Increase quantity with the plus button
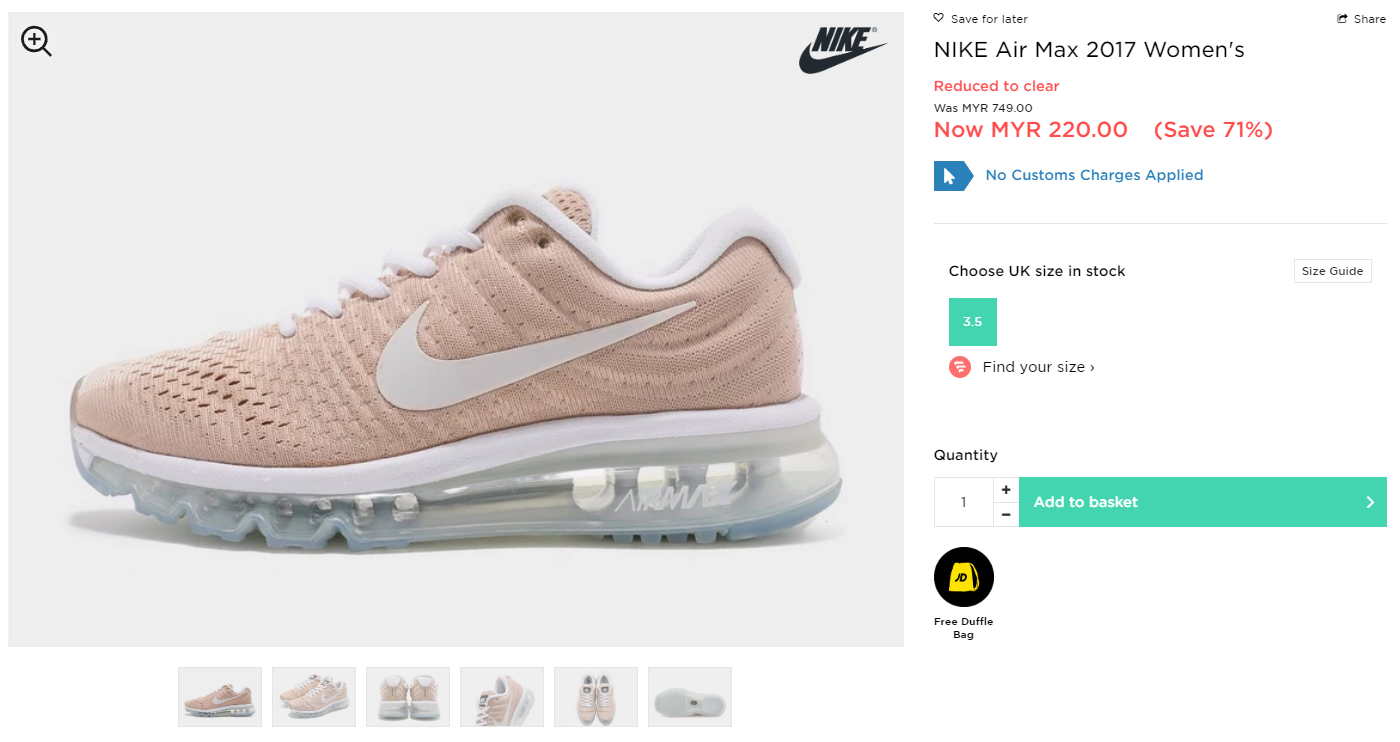The image size is (1400, 742). point(1006,490)
